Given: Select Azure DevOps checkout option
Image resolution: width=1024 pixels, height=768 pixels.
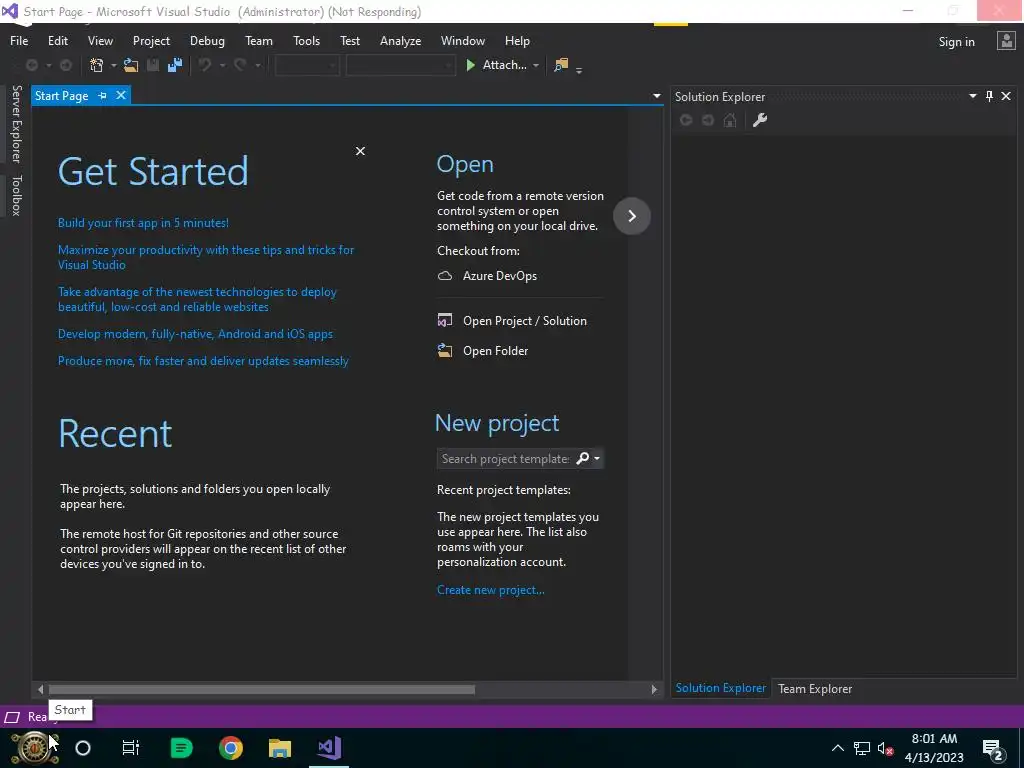Looking at the screenshot, I should pos(487,276).
